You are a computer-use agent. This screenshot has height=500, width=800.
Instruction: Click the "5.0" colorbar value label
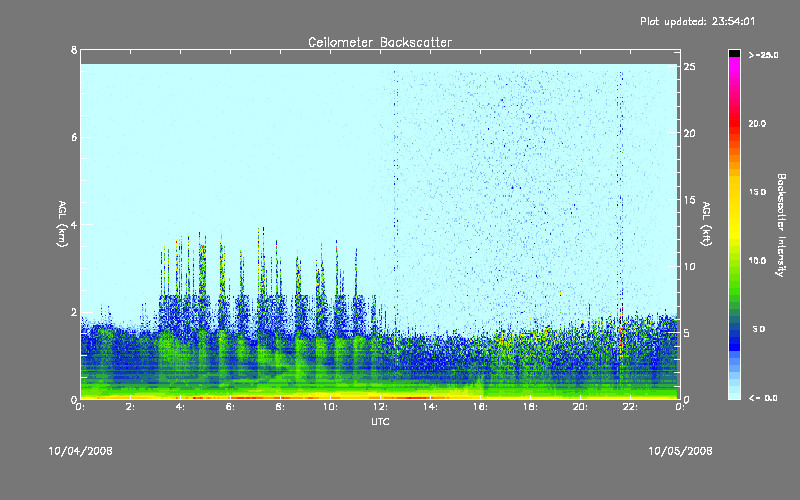point(759,330)
